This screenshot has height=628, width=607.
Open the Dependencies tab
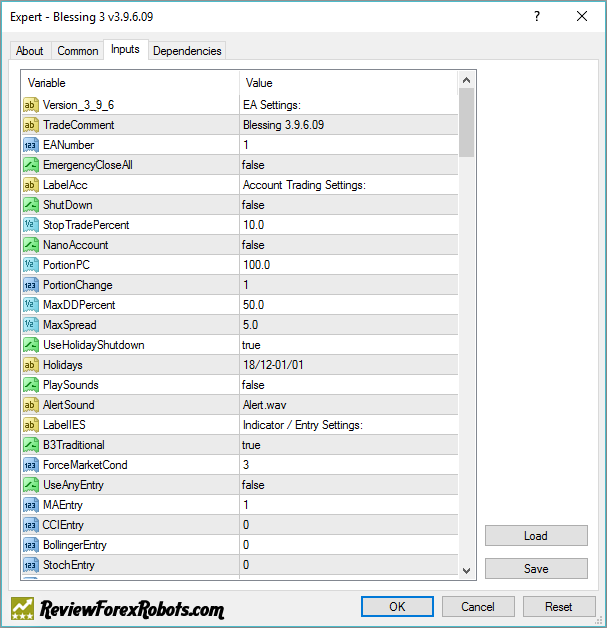(x=187, y=51)
